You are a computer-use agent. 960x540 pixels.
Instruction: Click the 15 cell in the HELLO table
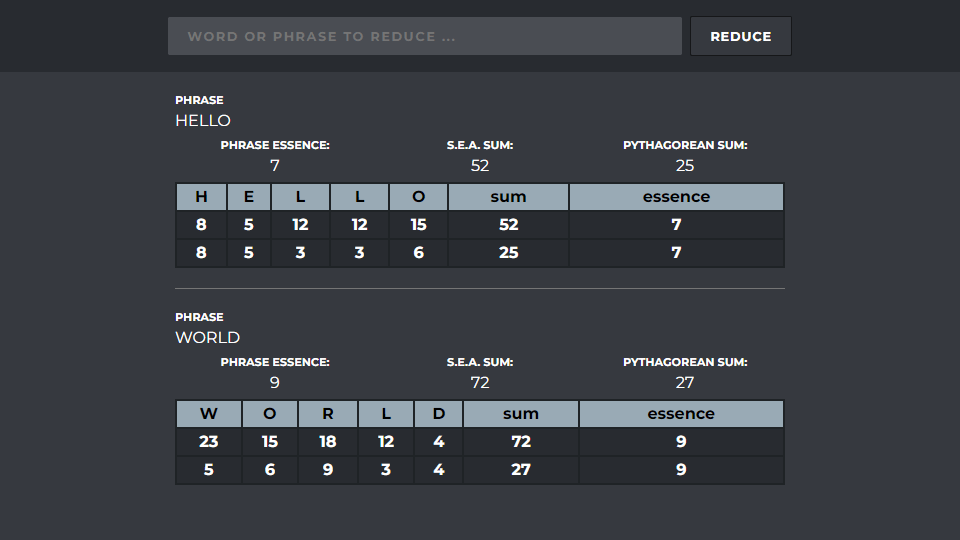pyautogui.click(x=419, y=225)
